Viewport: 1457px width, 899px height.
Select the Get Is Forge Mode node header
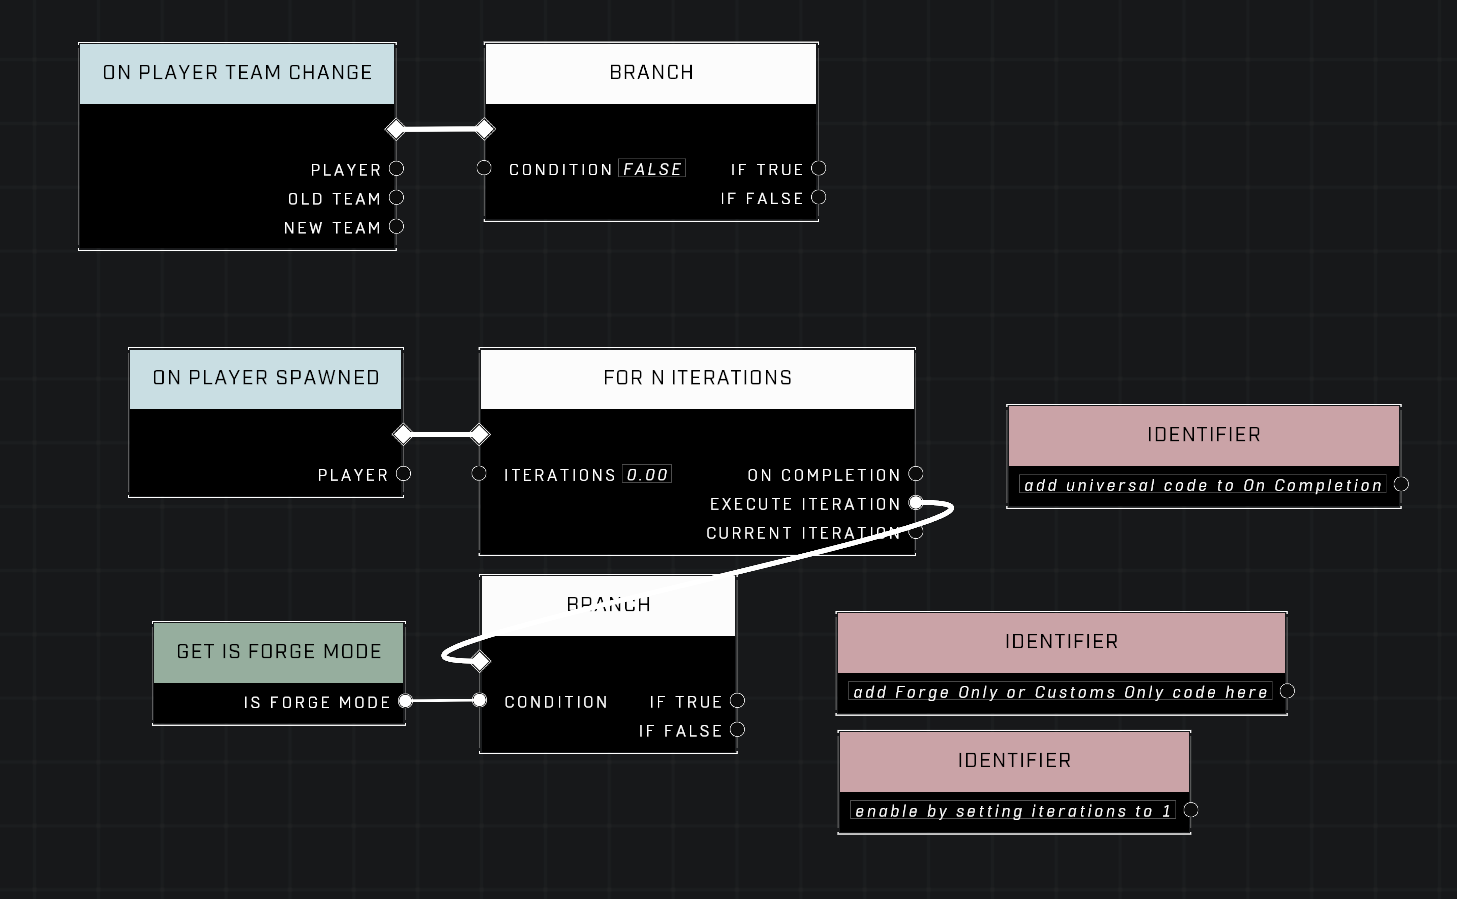[279, 652]
